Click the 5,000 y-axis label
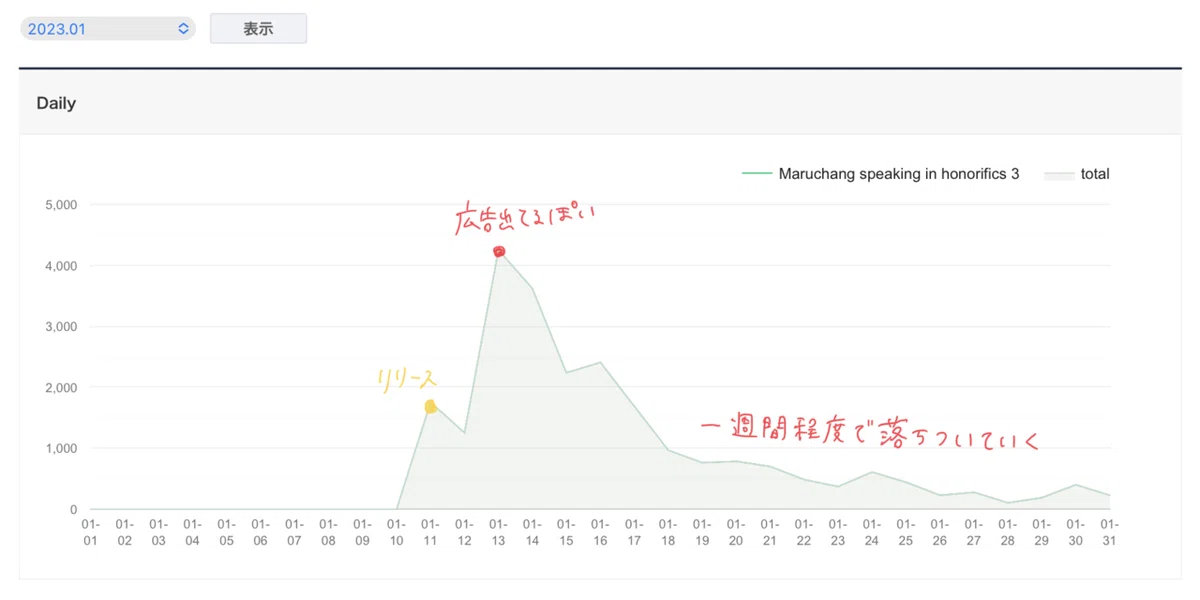Viewport: 1200px width, 600px height. click(x=60, y=205)
